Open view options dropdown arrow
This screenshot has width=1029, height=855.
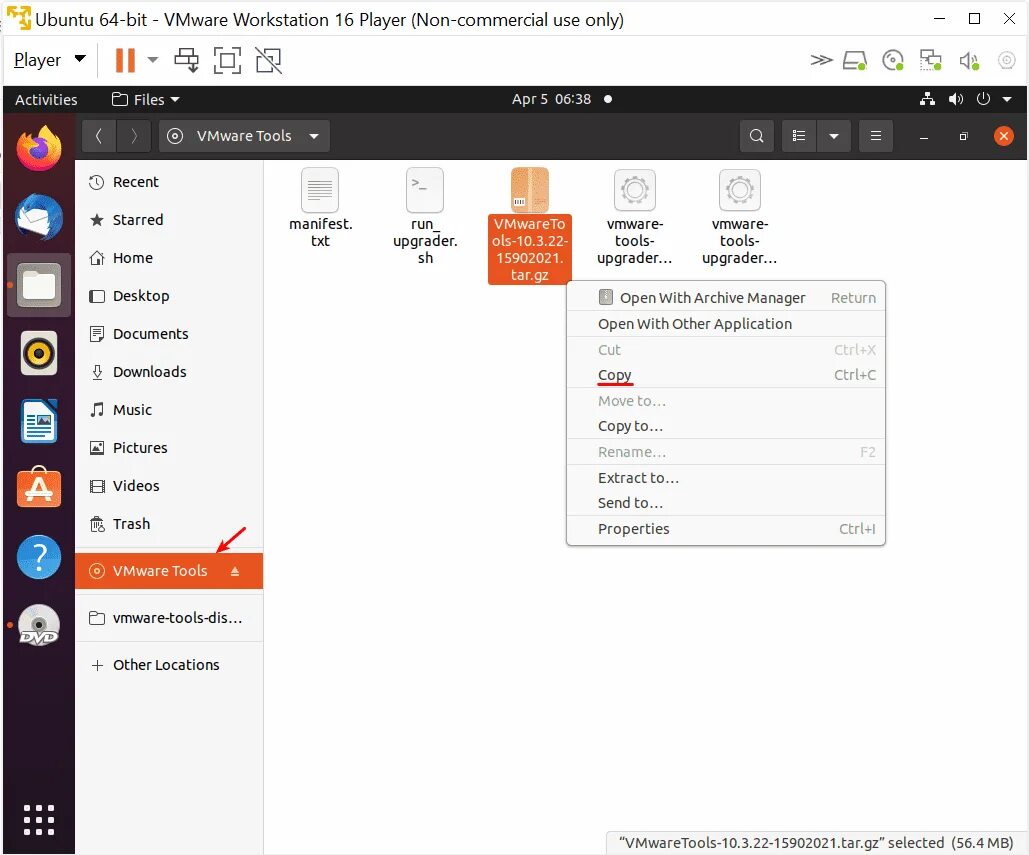pyautogui.click(x=833, y=136)
